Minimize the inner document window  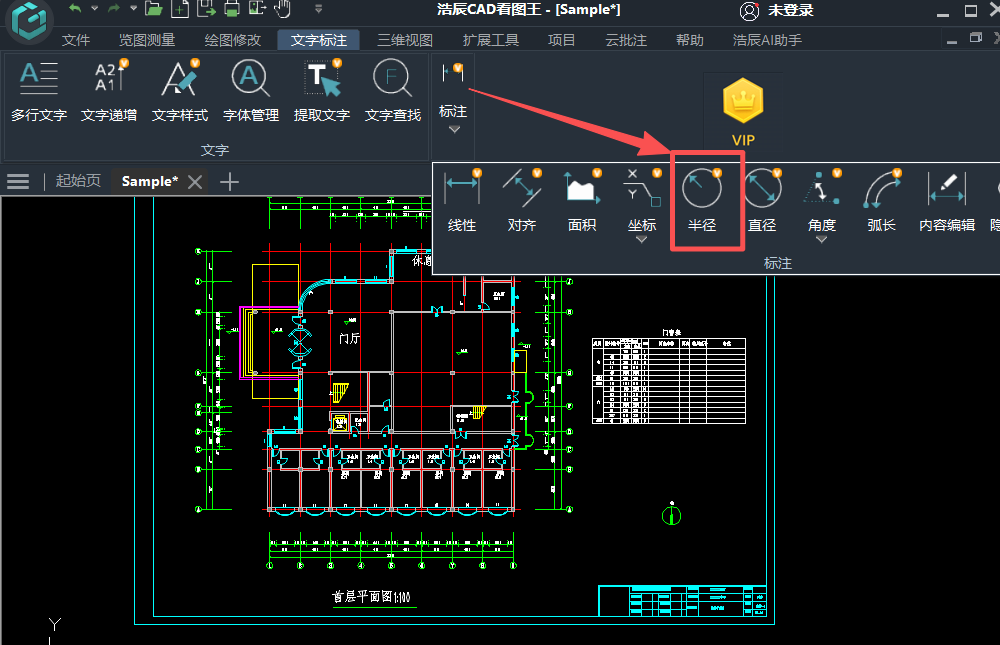click(952, 40)
